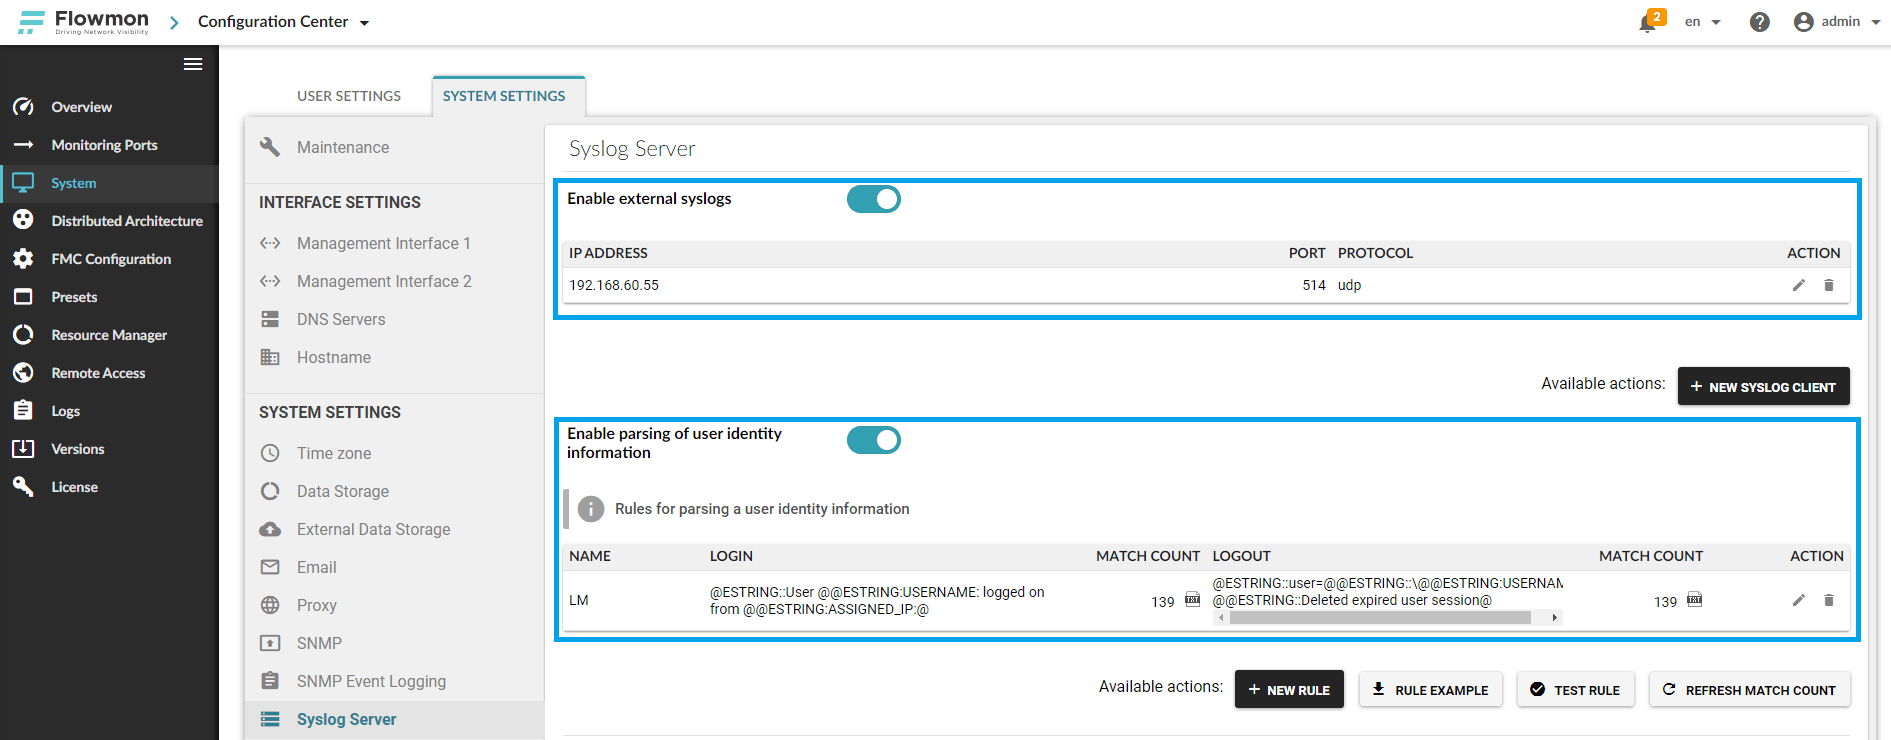Open the help question mark icon

[1759, 22]
